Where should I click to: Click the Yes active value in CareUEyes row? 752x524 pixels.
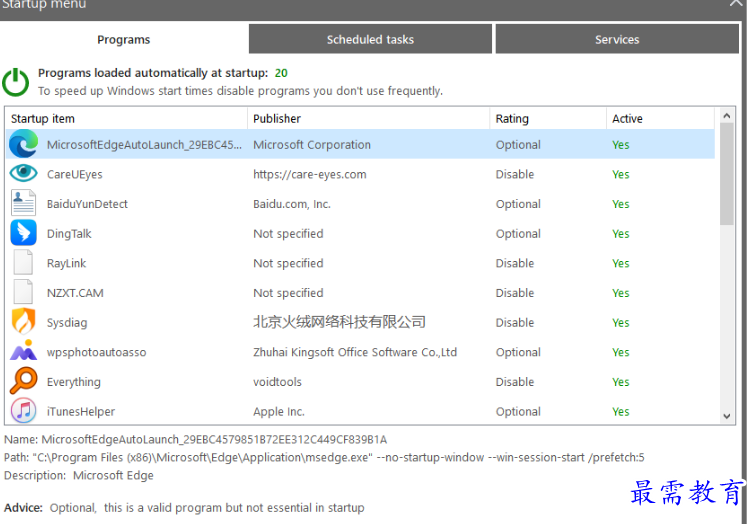tap(621, 175)
